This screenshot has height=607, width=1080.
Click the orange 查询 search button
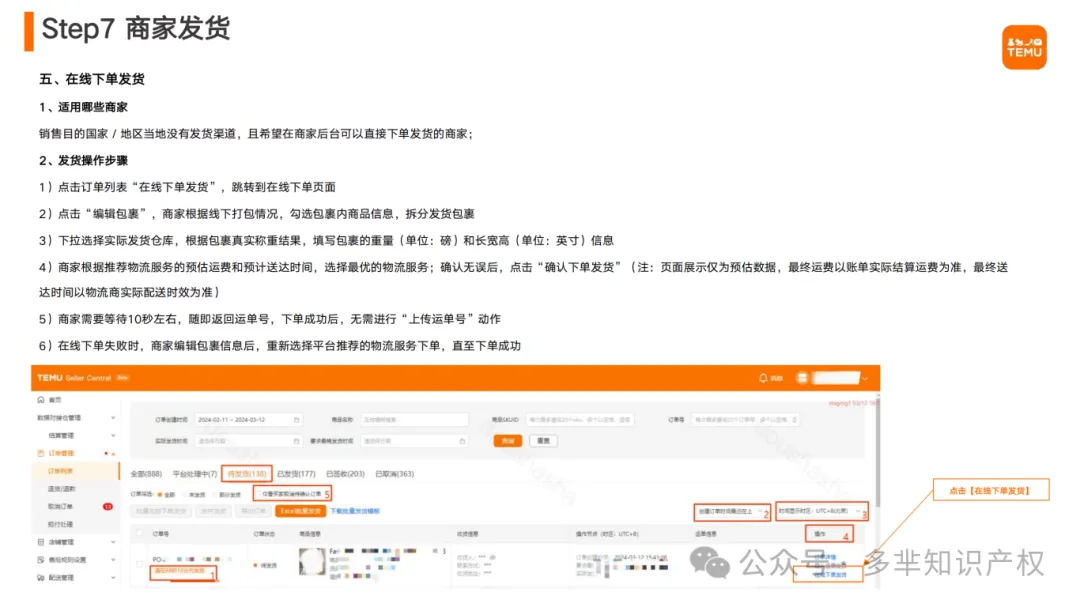pyautogui.click(x=508, y=441)
